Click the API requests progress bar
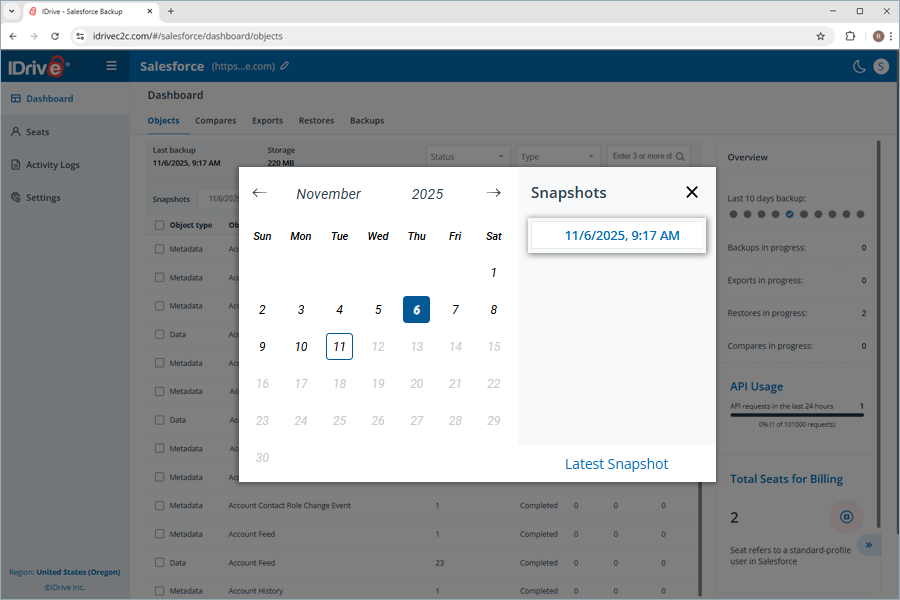 [x=797, y=415]
